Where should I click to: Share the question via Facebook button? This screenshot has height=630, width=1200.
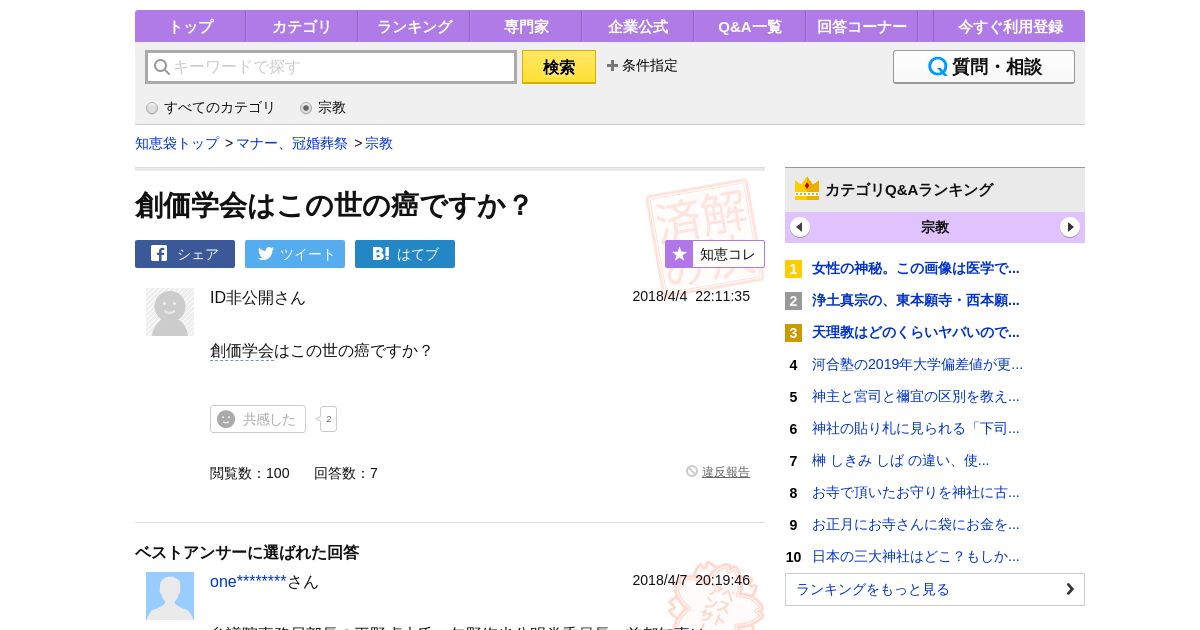click(185, 254)
